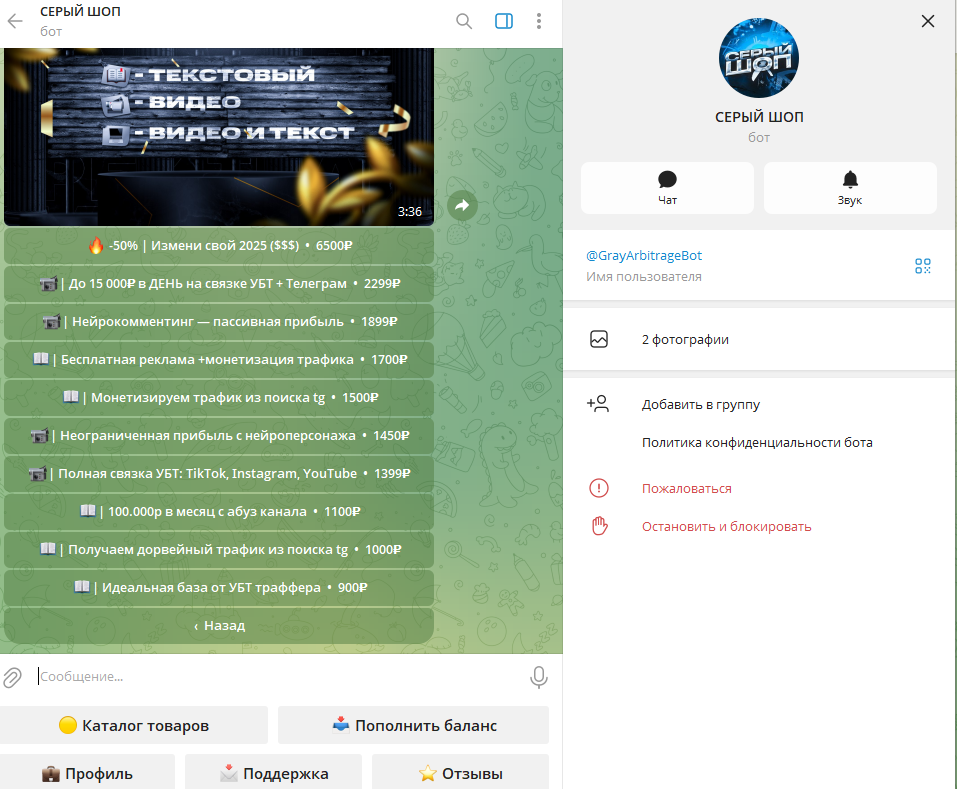Open the 2 фотографии shared media
This screenshot has height=789, width=957.
685,339
